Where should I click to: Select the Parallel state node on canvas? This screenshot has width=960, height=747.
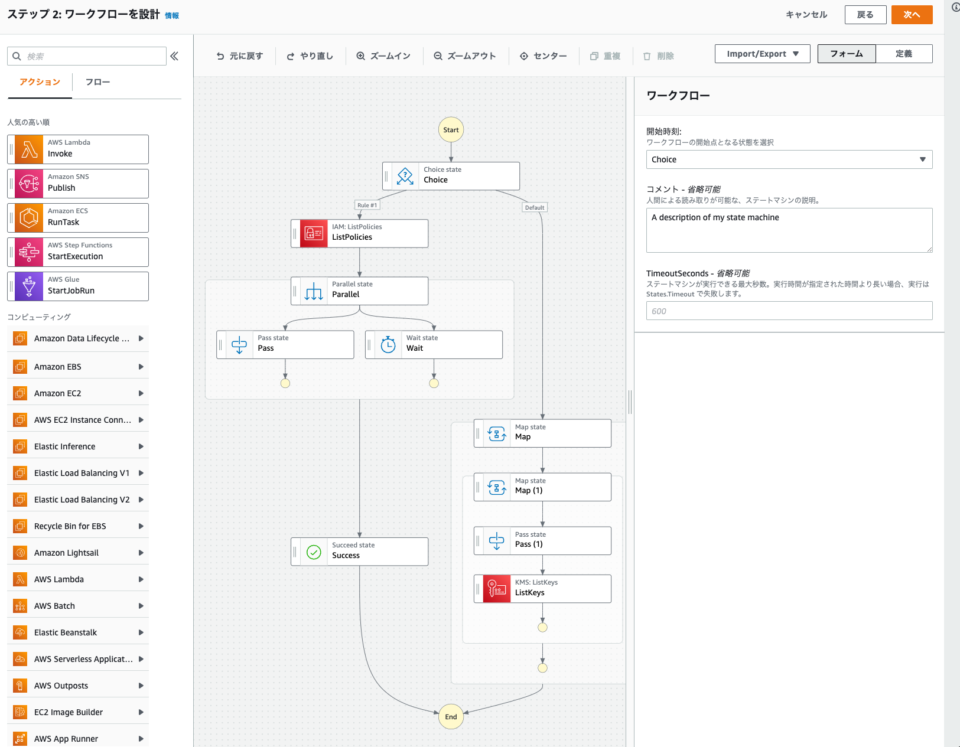pyautogui.click(x=359, y=290)
